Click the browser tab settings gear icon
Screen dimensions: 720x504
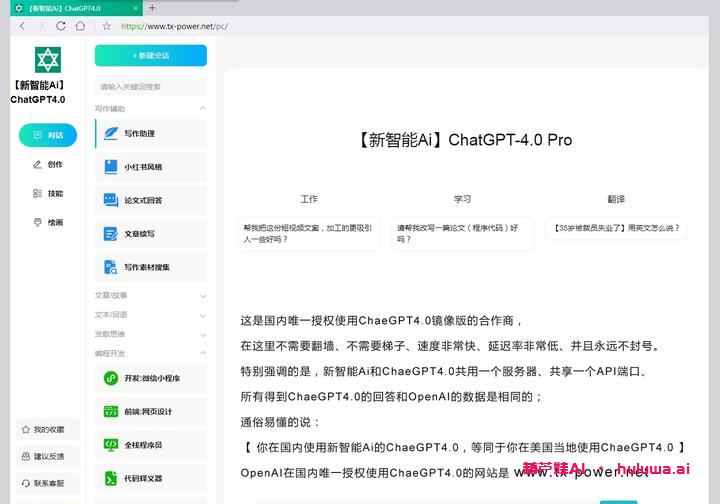[19, 8]
